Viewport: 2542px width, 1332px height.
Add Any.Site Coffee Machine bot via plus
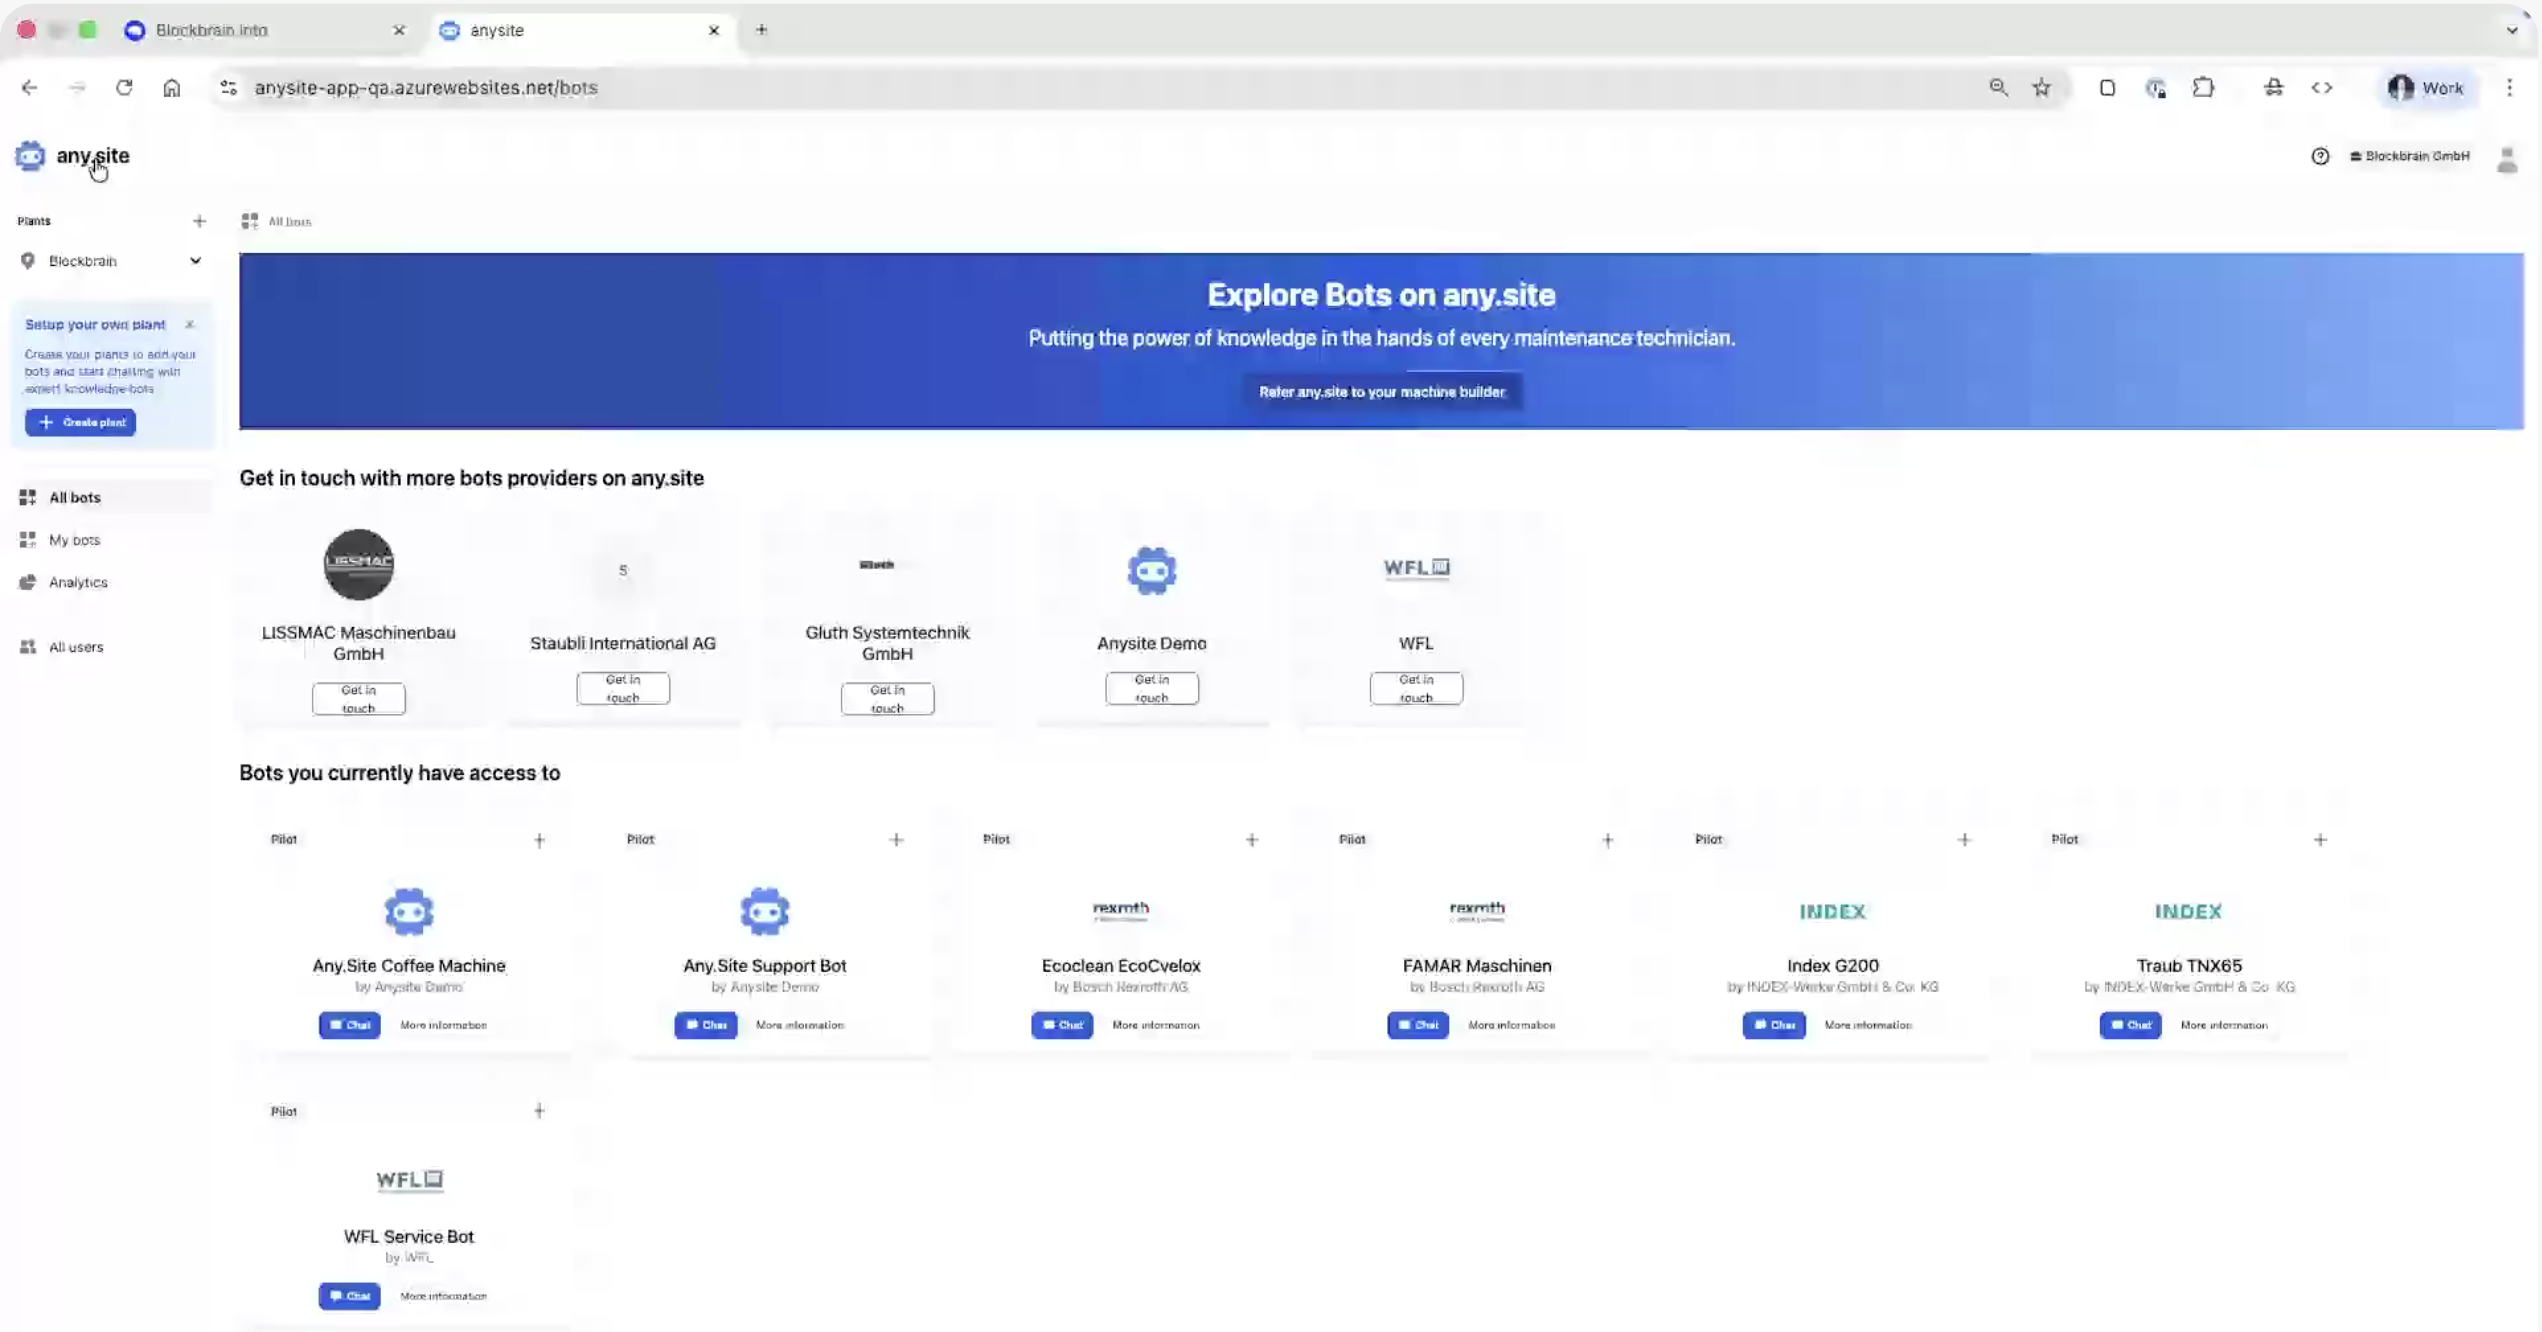539,840
